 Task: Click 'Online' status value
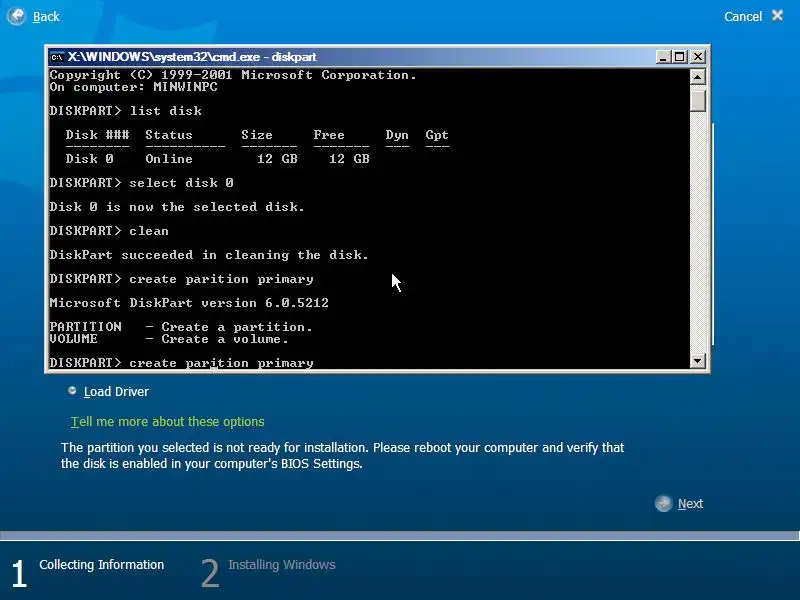[x=169, y=159]
